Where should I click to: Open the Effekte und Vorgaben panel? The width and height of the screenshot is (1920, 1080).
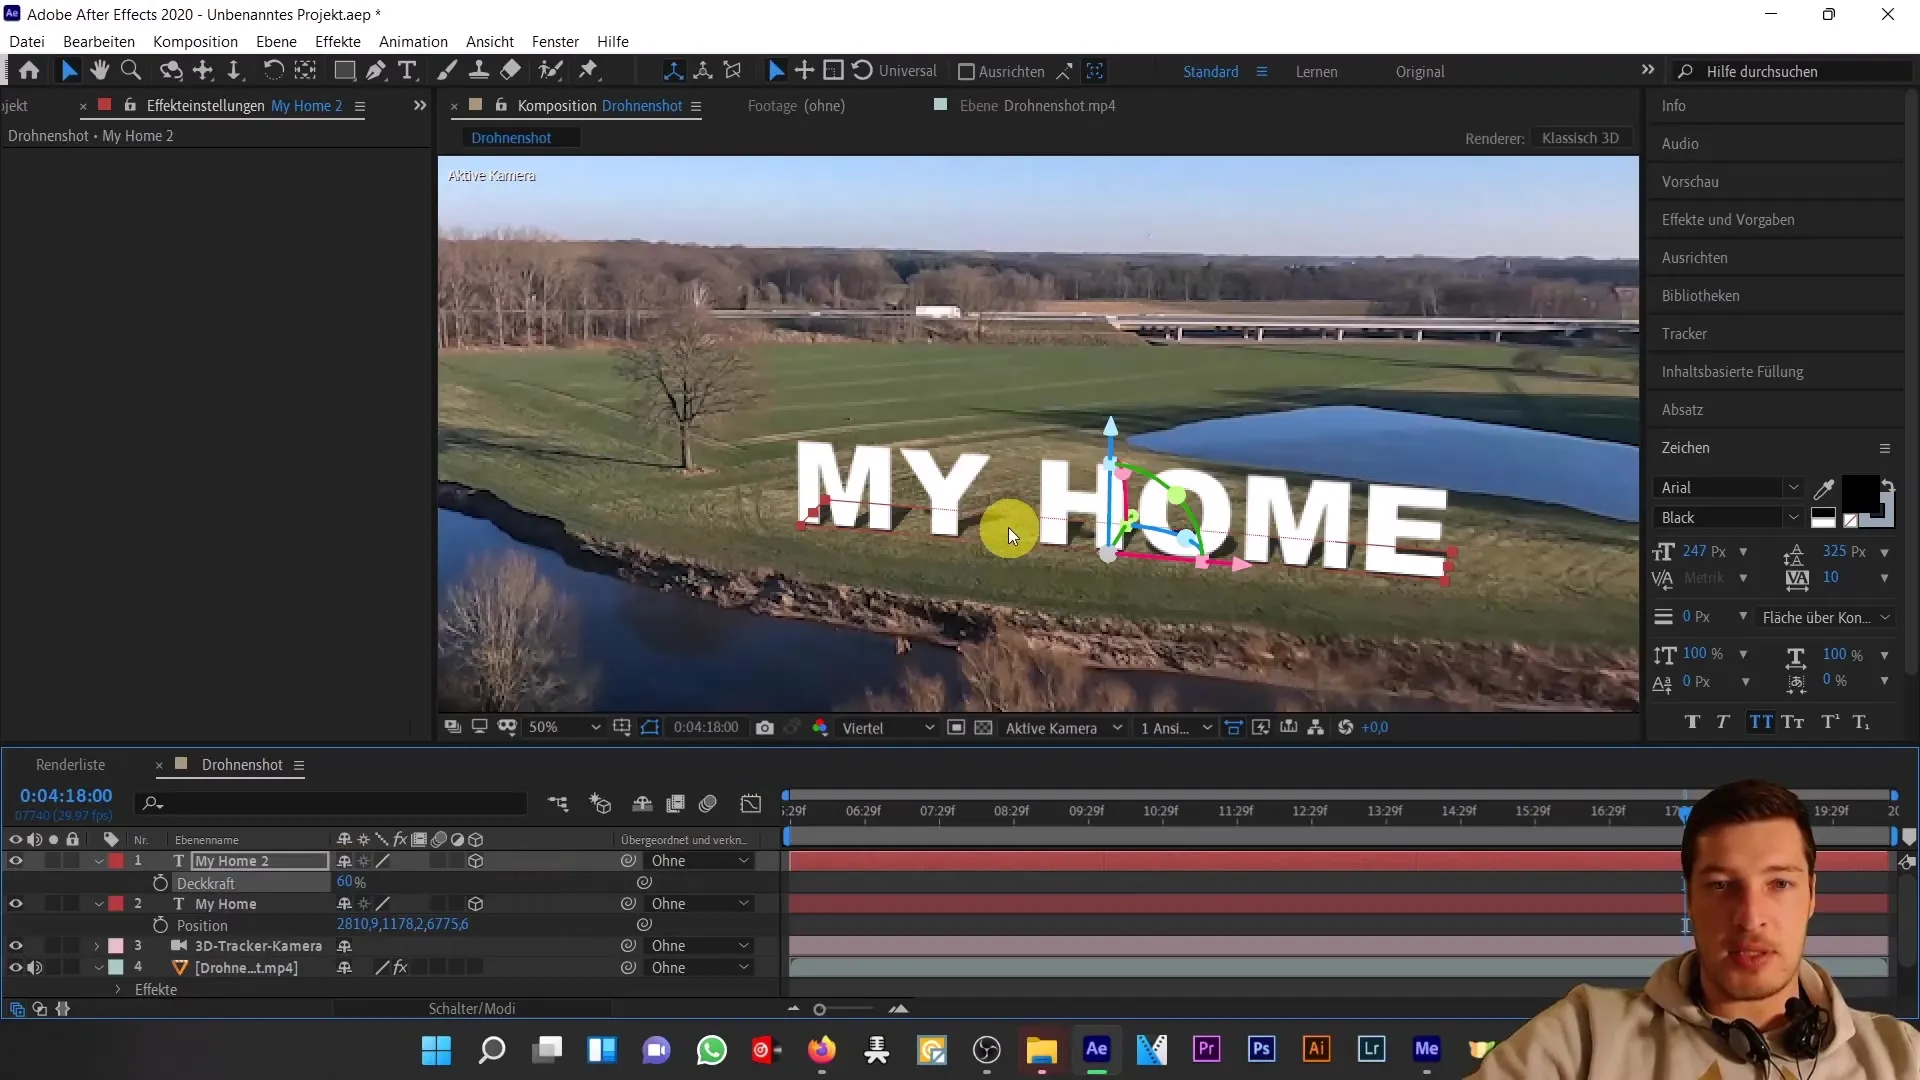point(1727,220)
